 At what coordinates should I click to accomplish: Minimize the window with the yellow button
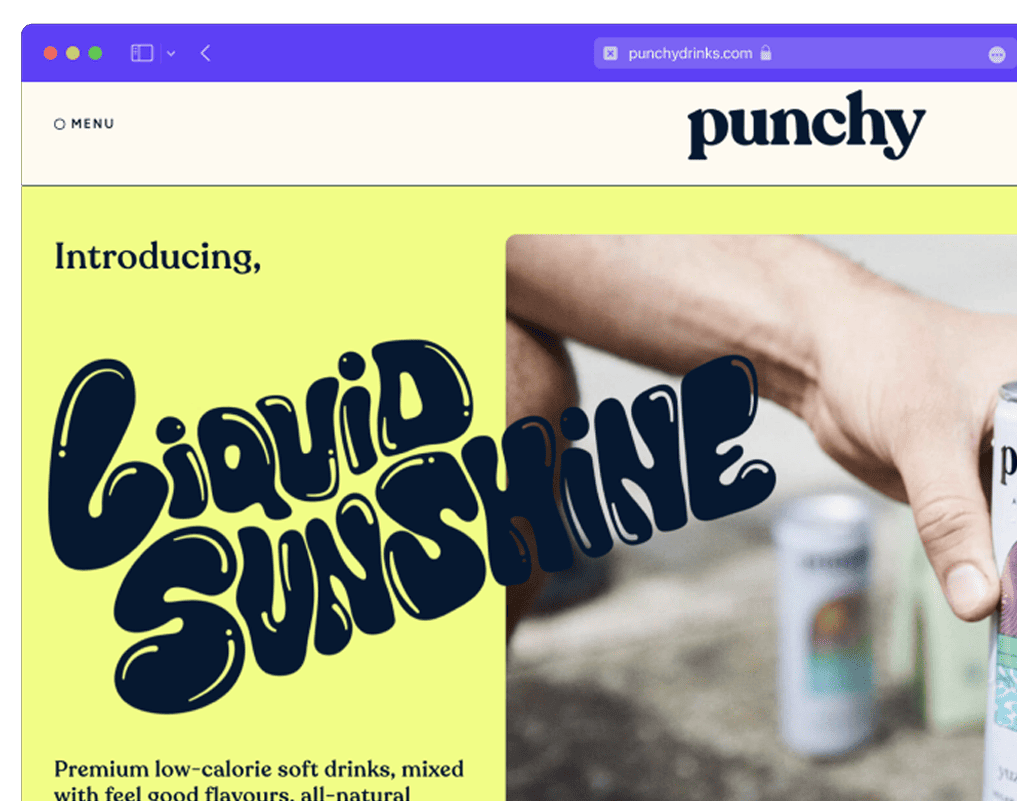(x=73, y=53)
